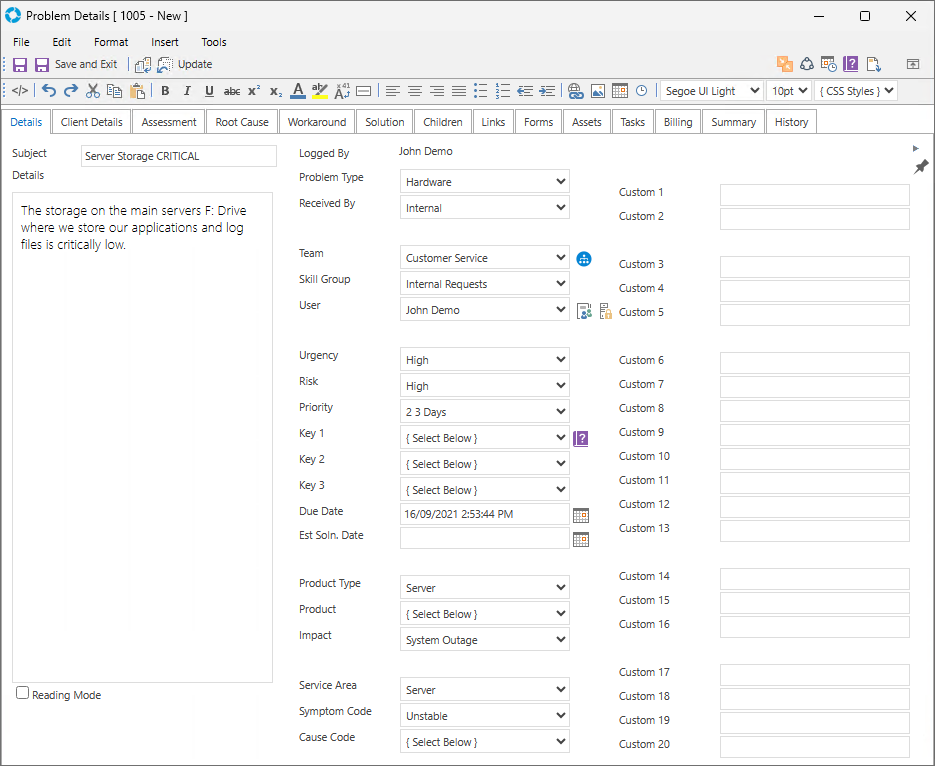The height and width of the screenshot is (766, 935).
Task: Click the blue team icon beside Customer Service
Action: tap(584, 258)
